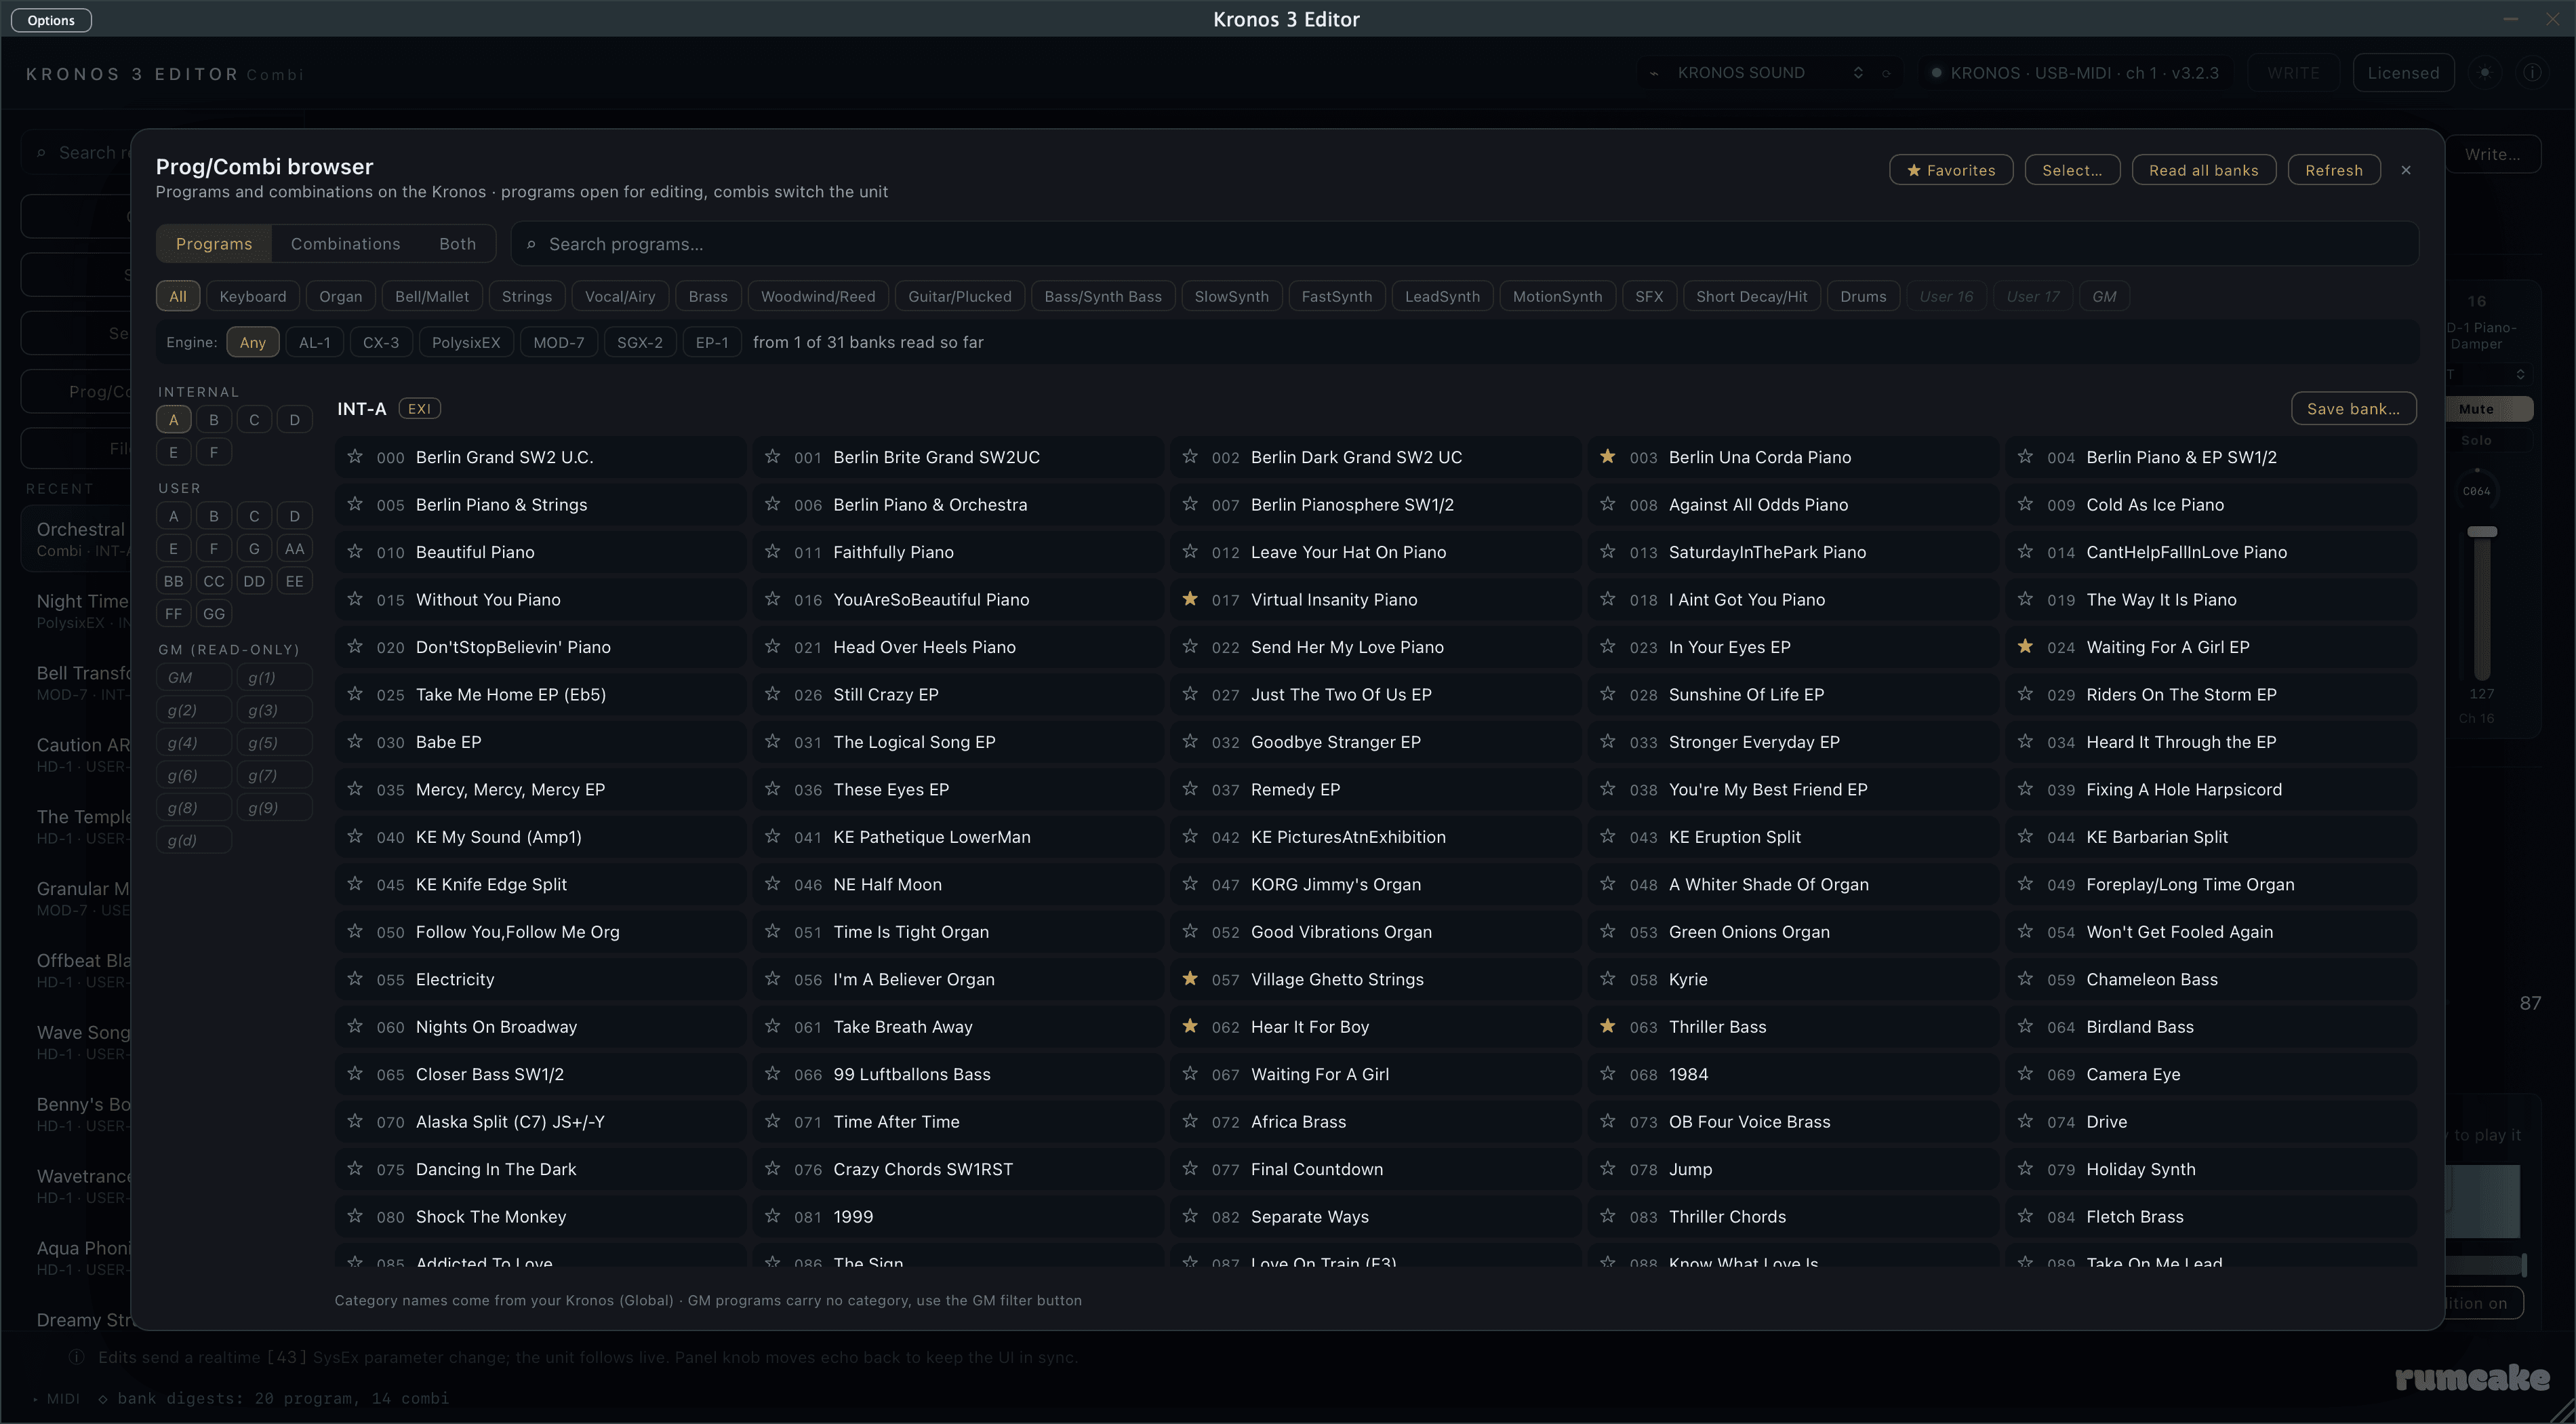The image size is (2576, 1424).
Task: Select User bank AA
Action: pyautogui.click(x=294, y=549)
